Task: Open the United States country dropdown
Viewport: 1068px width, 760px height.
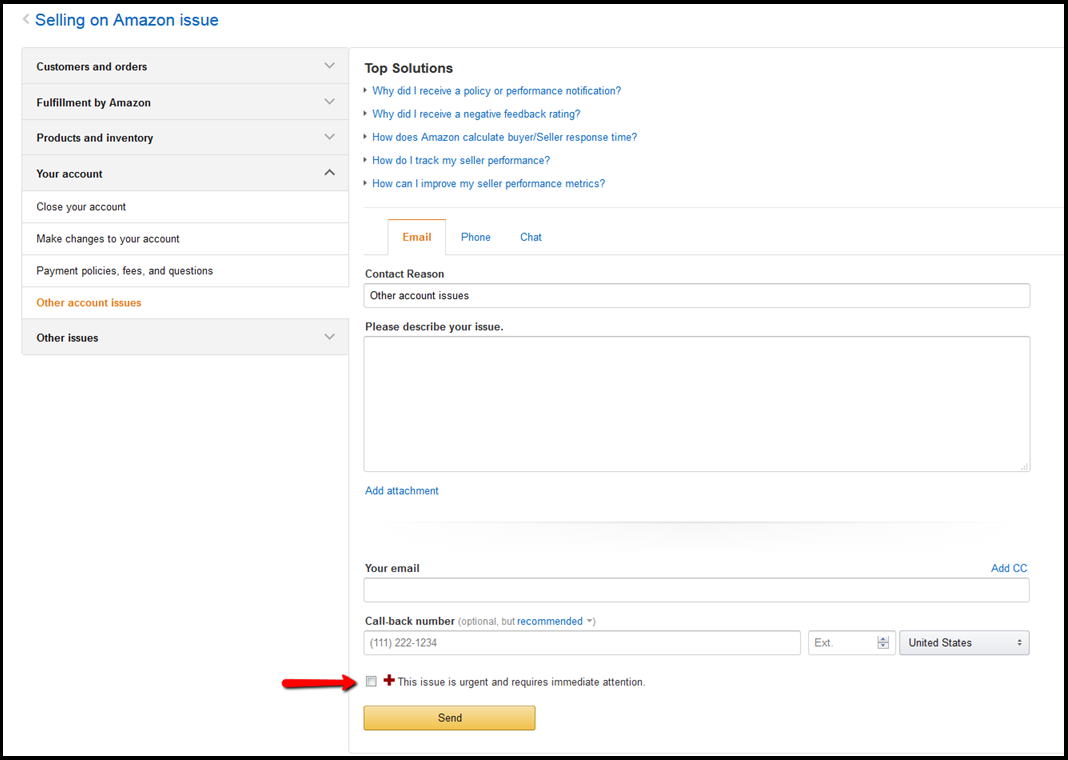Action: pos(964,643)
